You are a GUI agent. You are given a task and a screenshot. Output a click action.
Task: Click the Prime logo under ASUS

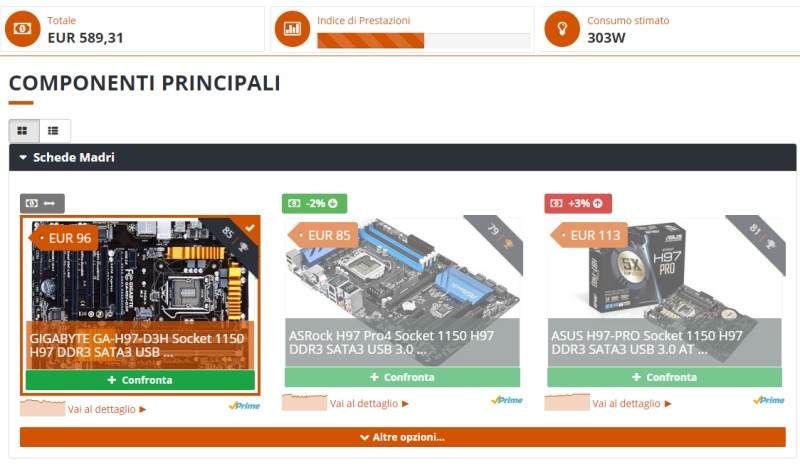click(x=769, y=400)
